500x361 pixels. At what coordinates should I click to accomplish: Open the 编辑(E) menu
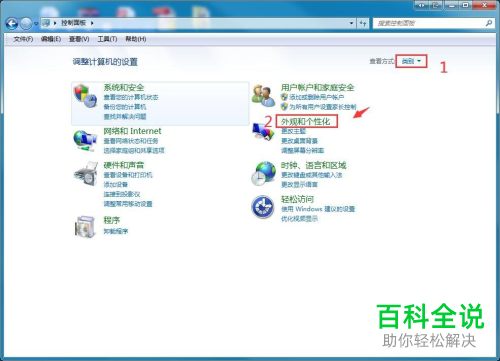[51, 39]
